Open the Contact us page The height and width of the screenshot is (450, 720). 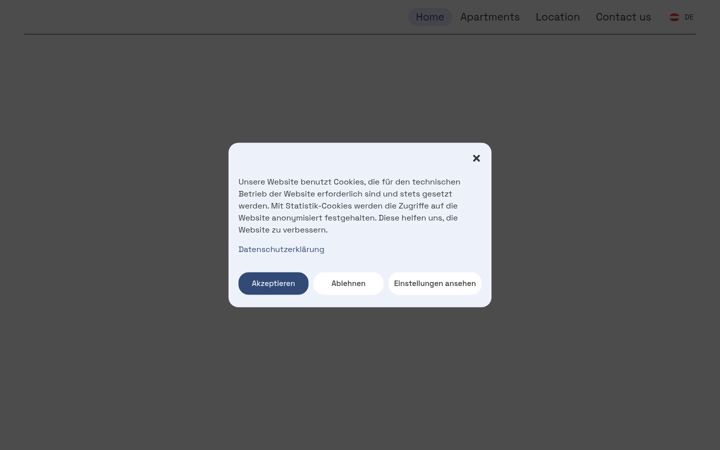click(623, 17)
